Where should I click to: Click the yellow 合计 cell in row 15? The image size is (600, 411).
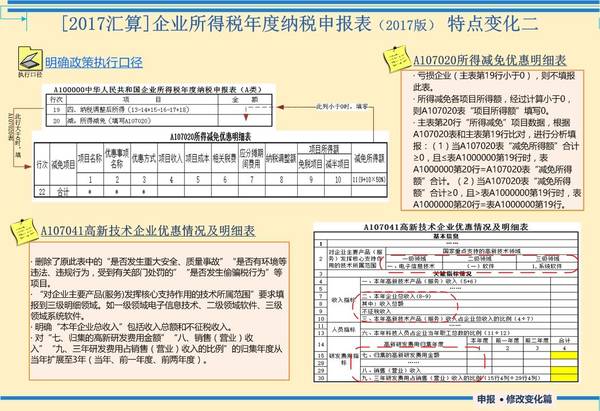coord(564,356)
